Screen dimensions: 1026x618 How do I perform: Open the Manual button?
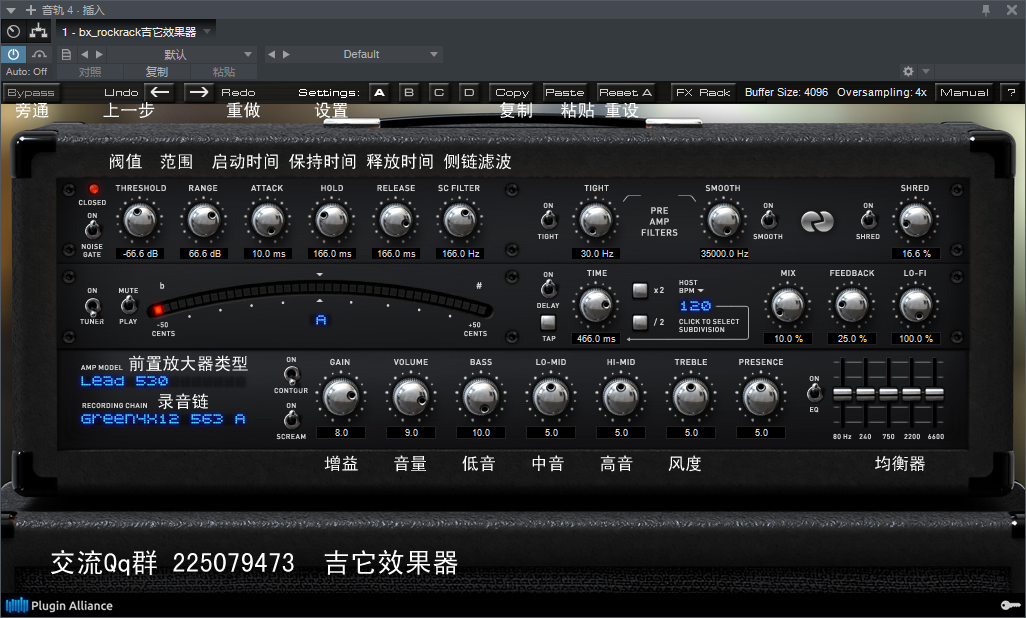coord(964,92)
